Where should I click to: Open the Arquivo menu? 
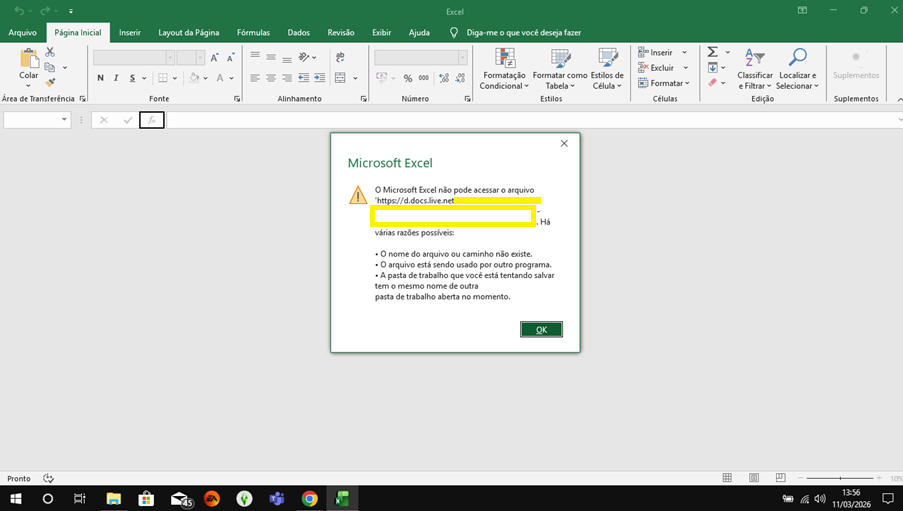[x=22, y=33]
